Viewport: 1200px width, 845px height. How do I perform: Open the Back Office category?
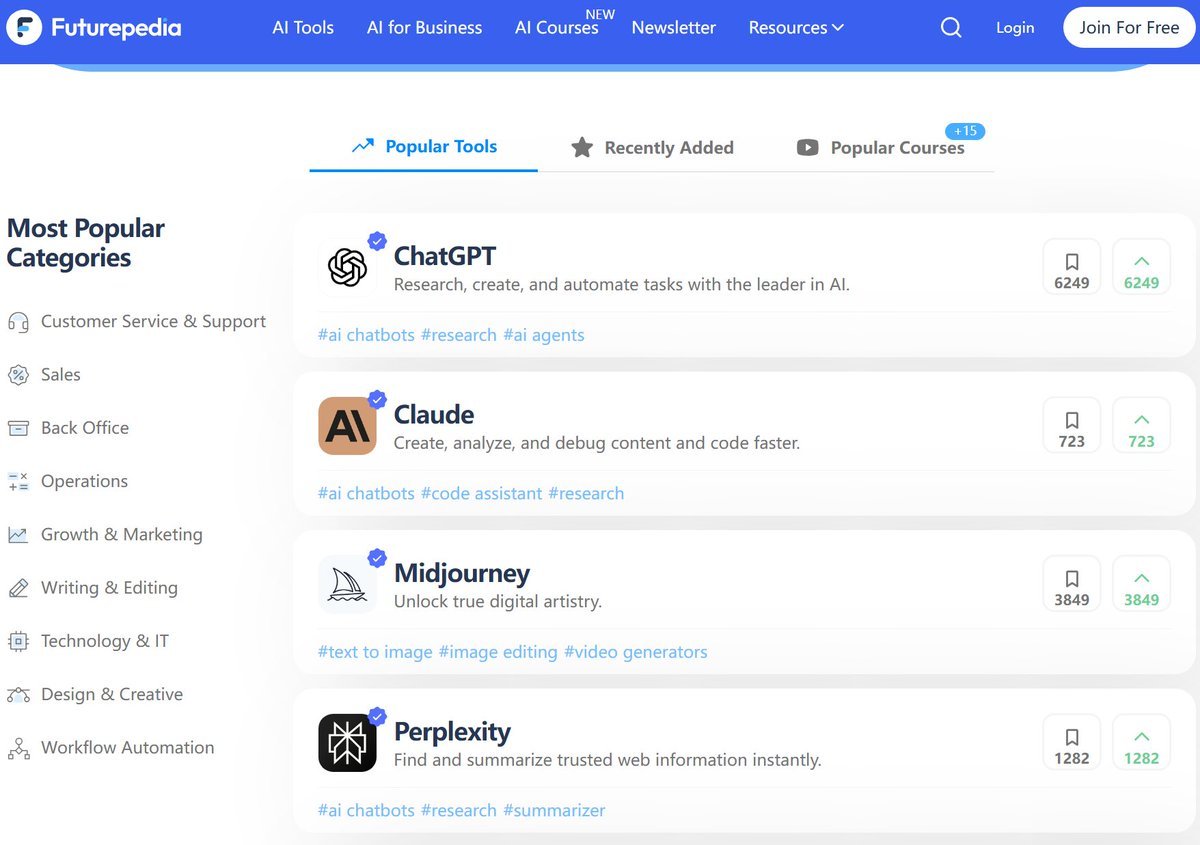click(85, 428)
